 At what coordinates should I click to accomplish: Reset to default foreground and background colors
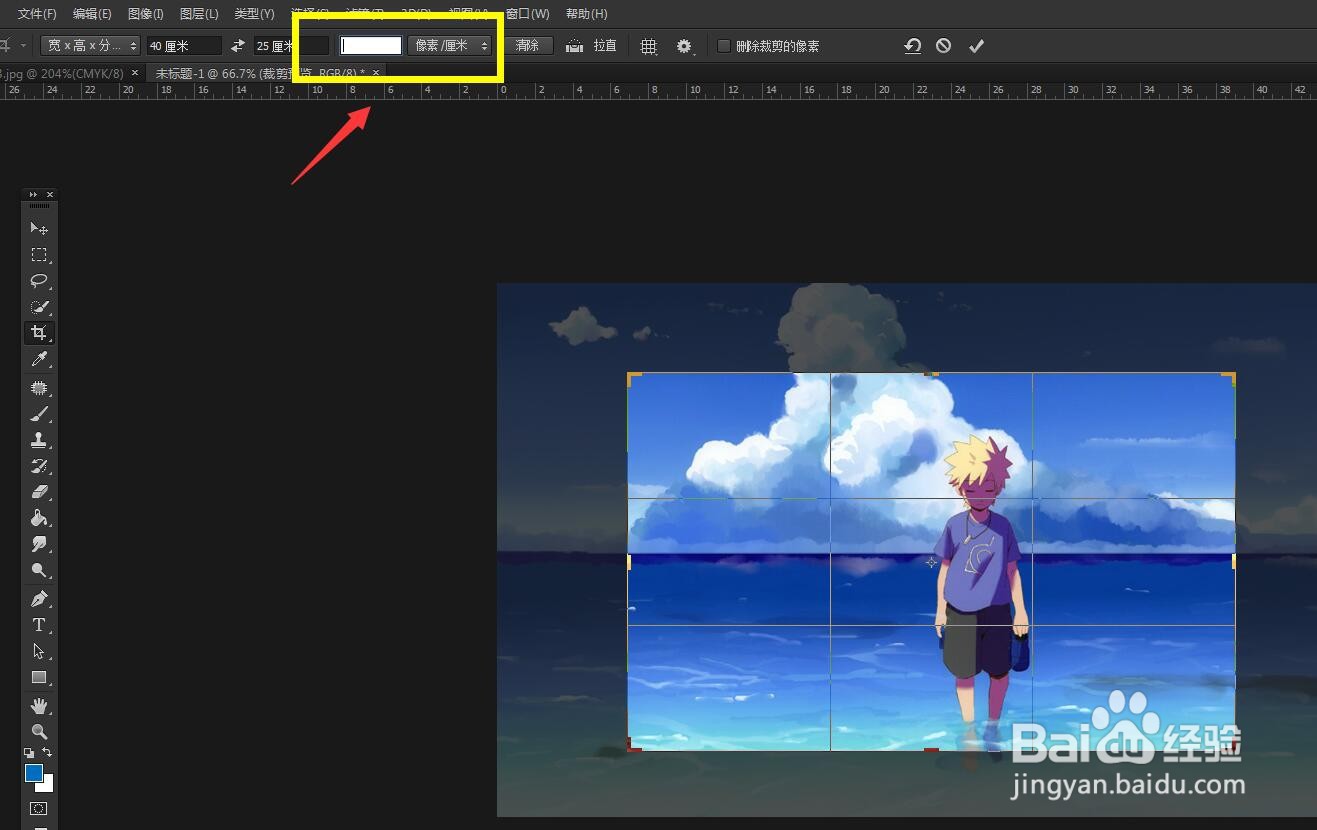29,752
